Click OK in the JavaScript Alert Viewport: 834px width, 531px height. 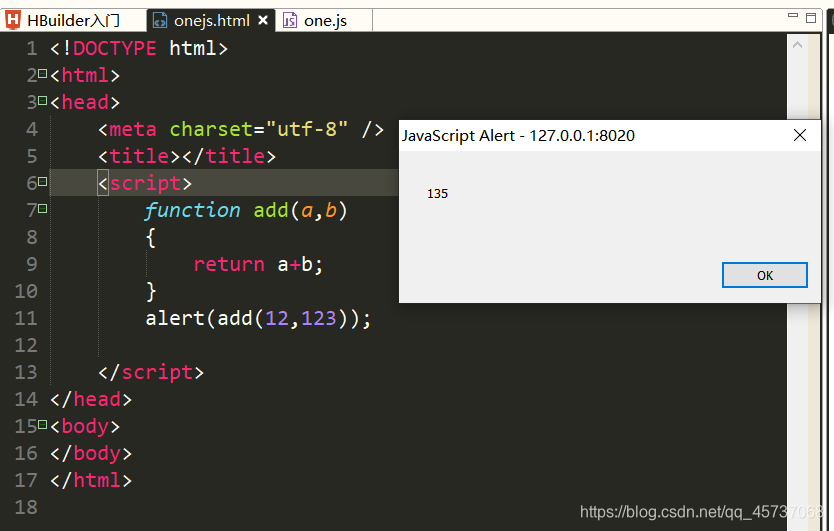764,275
